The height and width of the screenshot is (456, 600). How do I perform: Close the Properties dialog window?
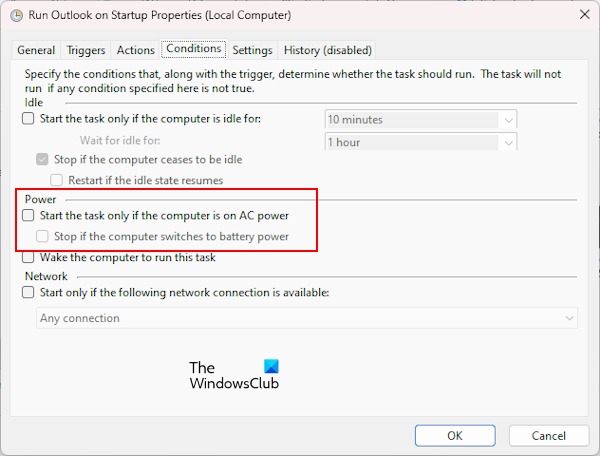[x=582, y=15]
